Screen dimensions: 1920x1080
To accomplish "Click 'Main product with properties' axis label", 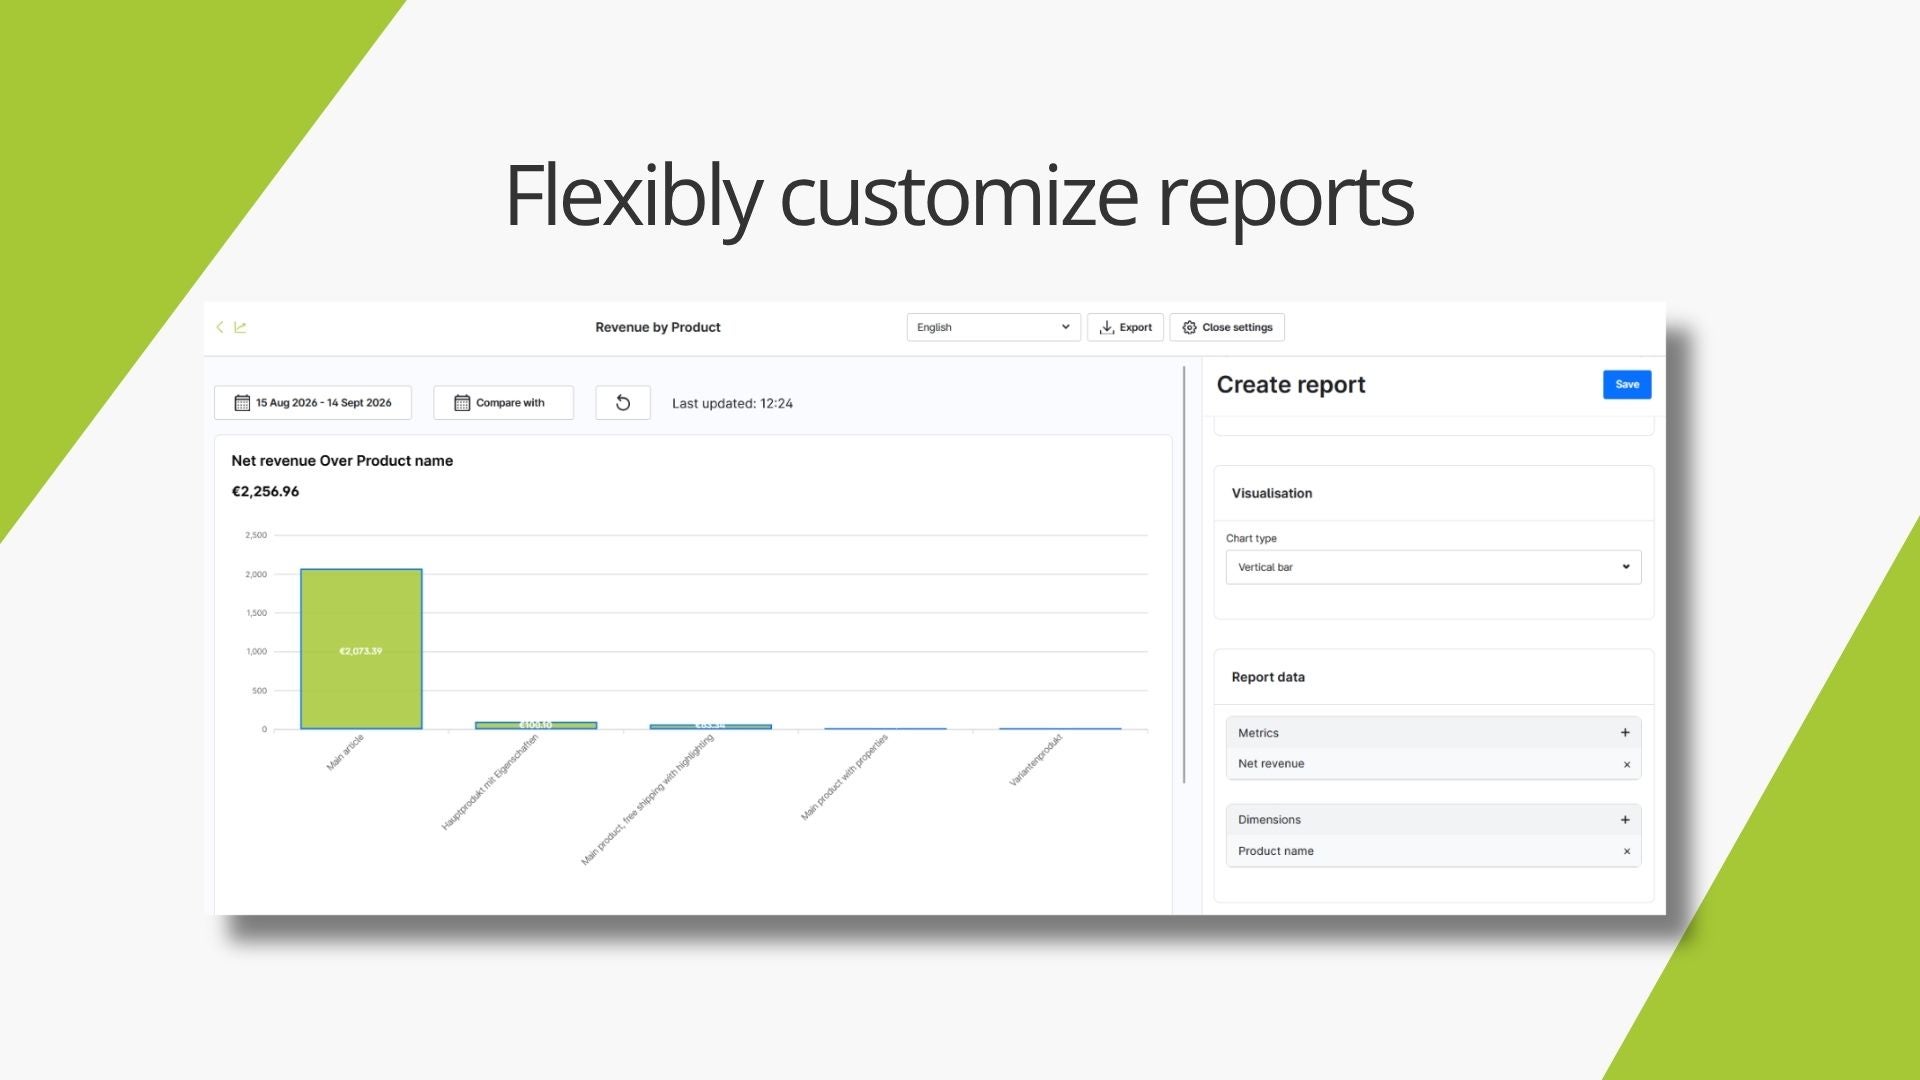I will tap(844, 778).
